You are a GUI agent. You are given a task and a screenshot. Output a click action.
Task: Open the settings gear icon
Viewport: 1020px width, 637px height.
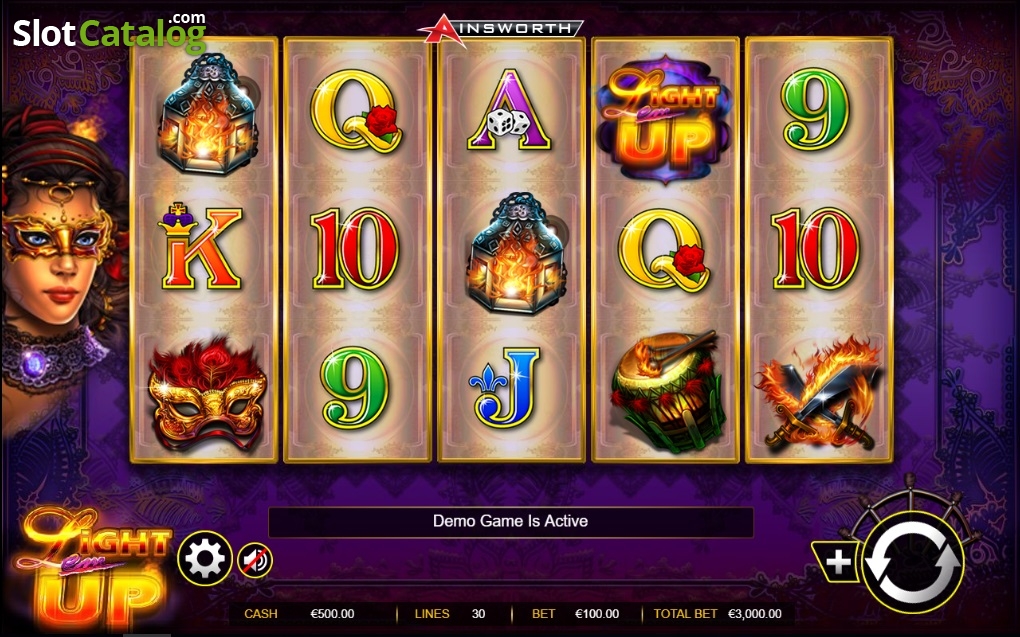[205, 558]
